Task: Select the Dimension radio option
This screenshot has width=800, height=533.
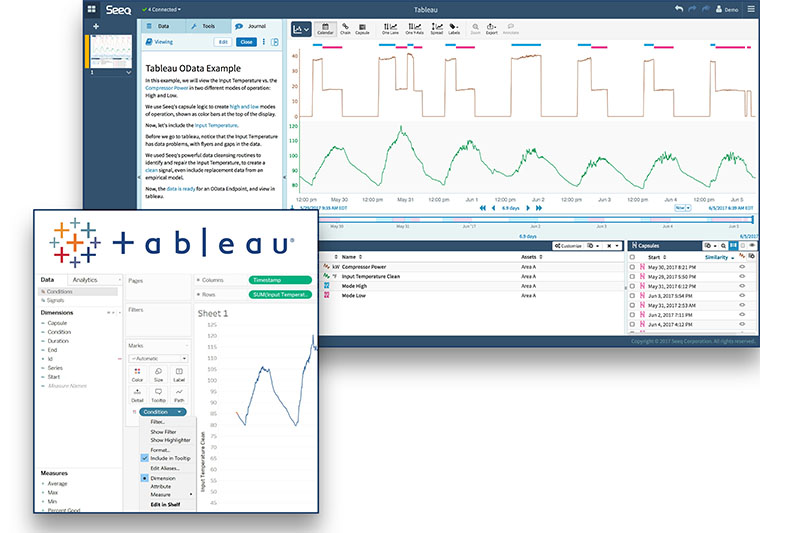Action: point(144,478)
